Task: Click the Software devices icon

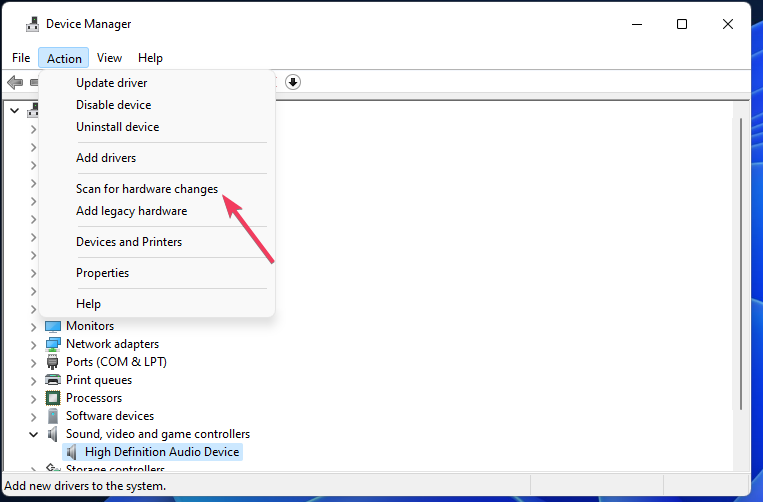Action: (53, 416)
